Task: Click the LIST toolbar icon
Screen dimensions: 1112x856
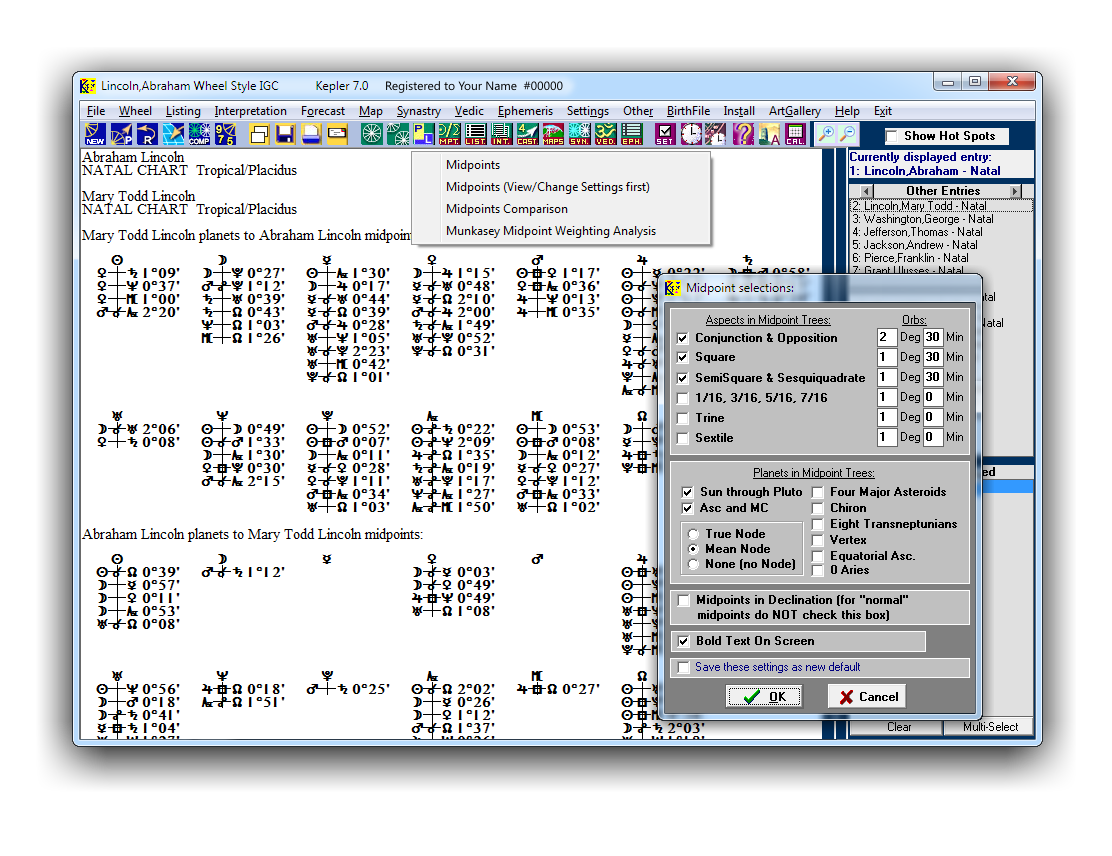Action: point(475,134)
